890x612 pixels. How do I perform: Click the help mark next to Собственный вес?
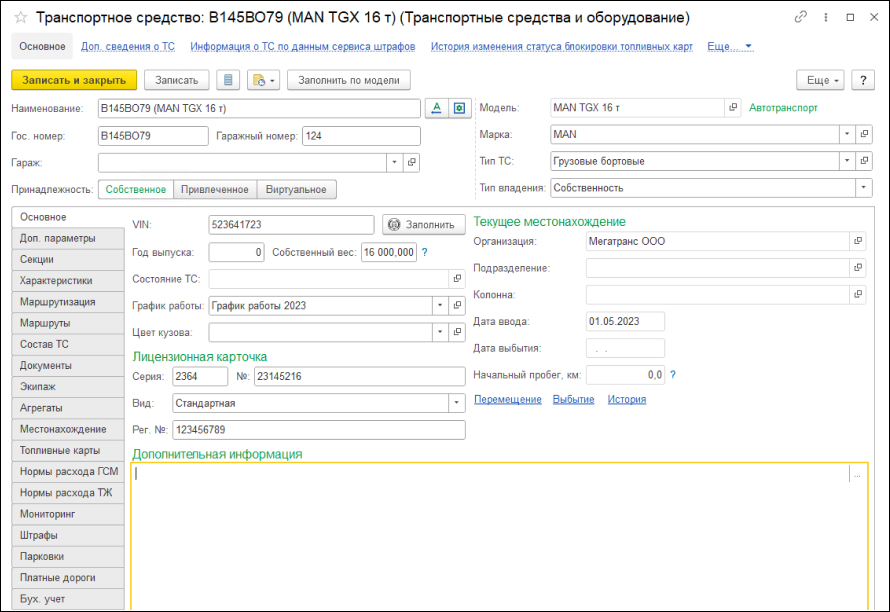coord(425,253)
